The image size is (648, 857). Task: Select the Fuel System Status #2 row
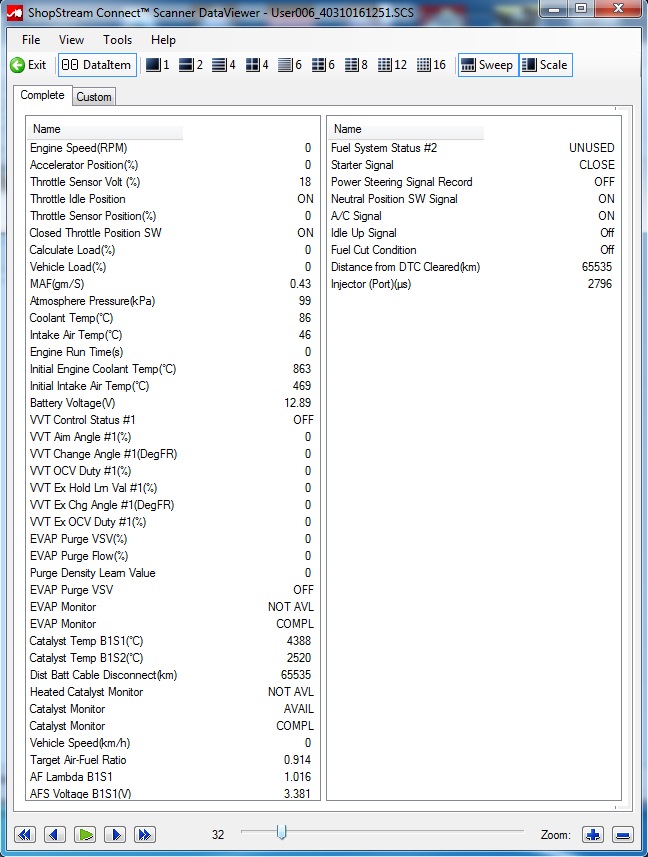pos(473,148)
